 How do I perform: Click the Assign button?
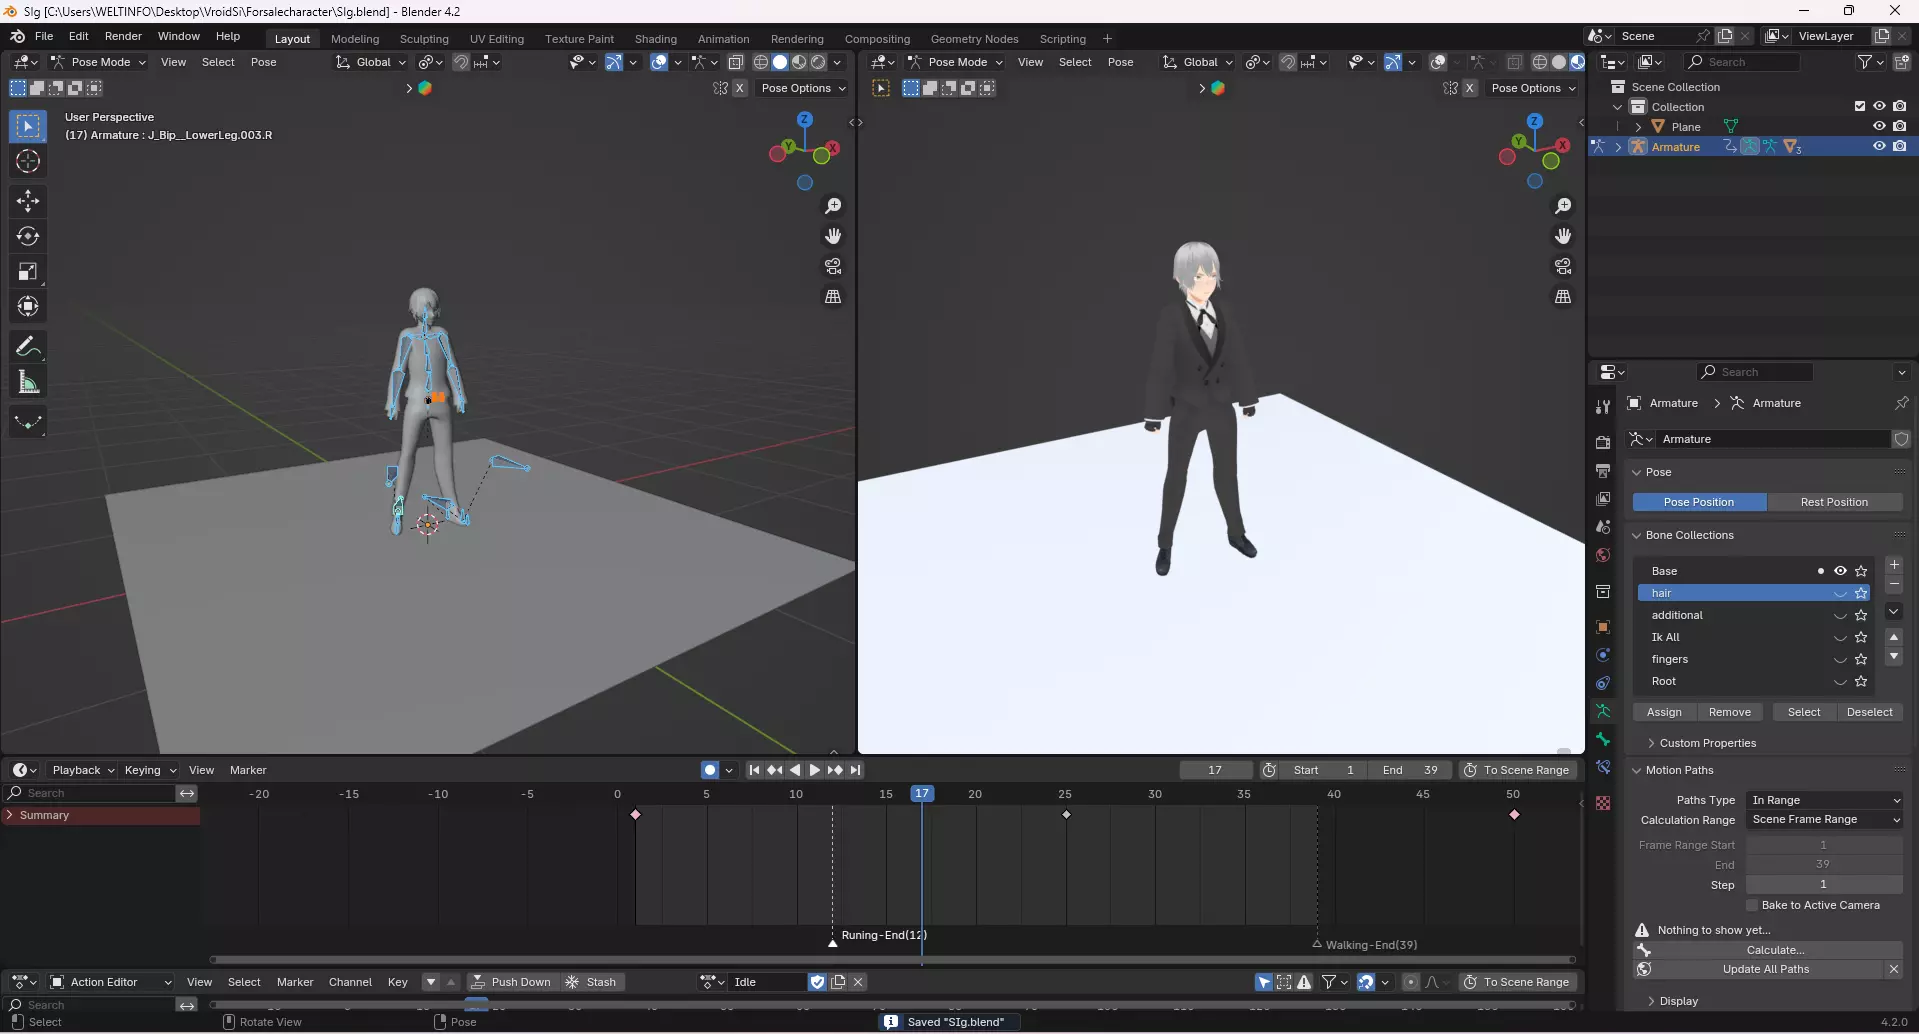pos(1664,712)
